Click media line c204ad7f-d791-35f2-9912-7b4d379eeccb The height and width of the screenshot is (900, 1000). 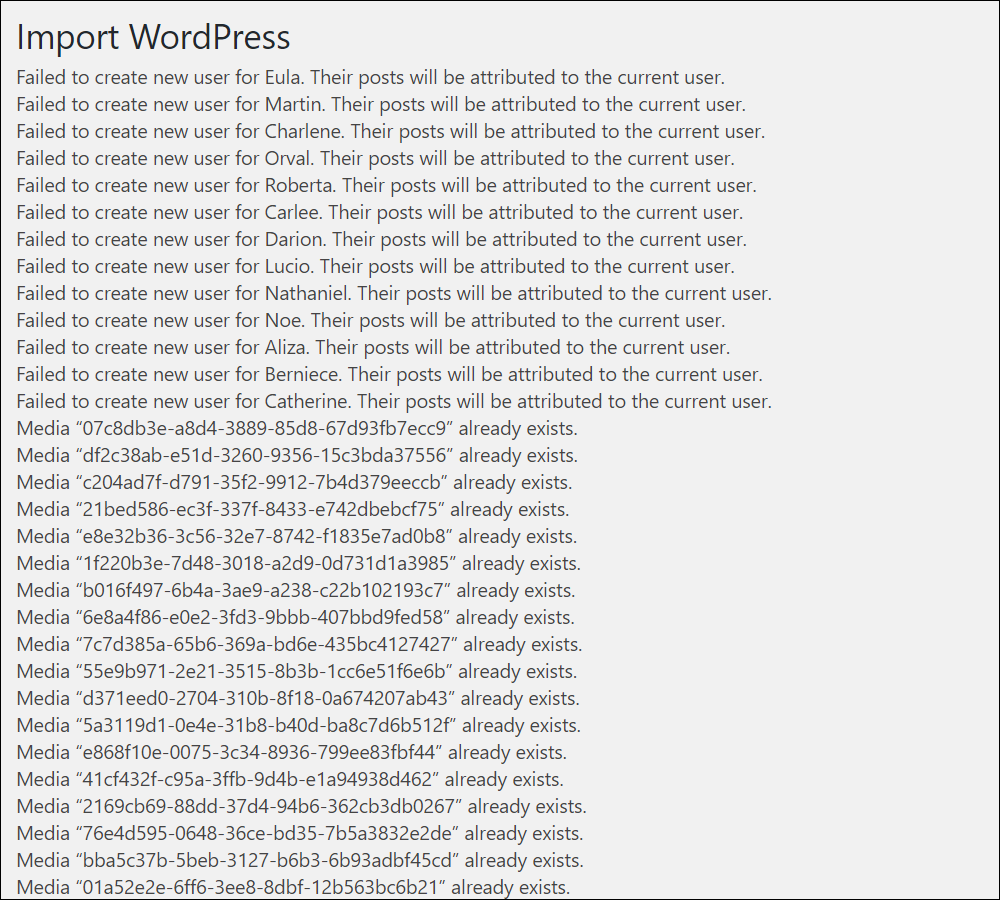coord(295,482)
